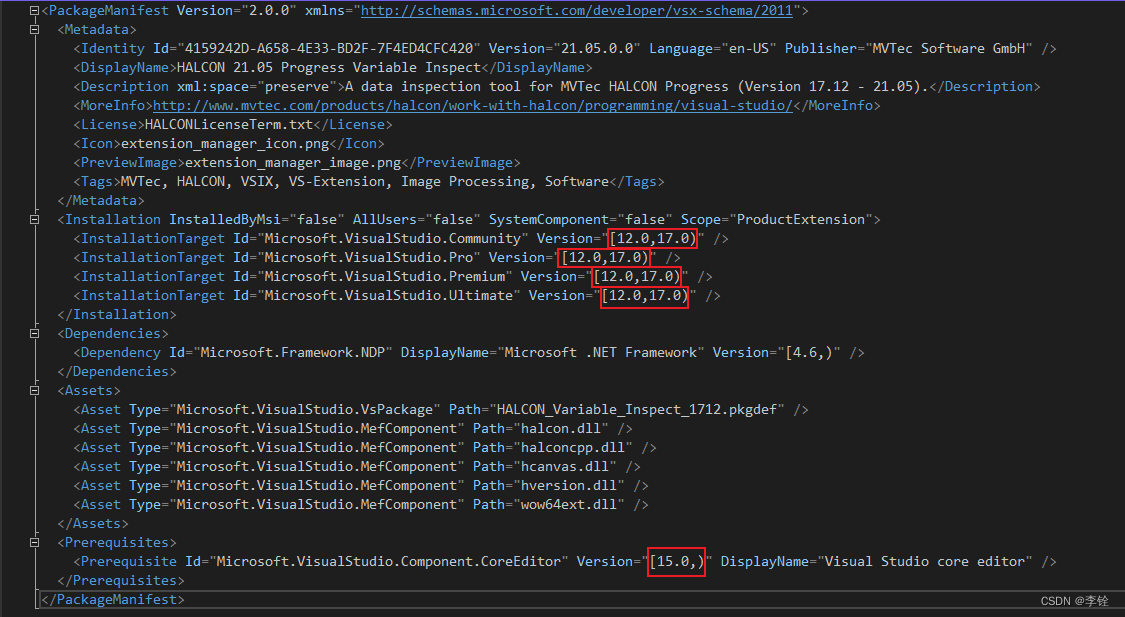Collapse the Metadata section outline box
This screenshot has width=1125, height=617.
(34, 29)
